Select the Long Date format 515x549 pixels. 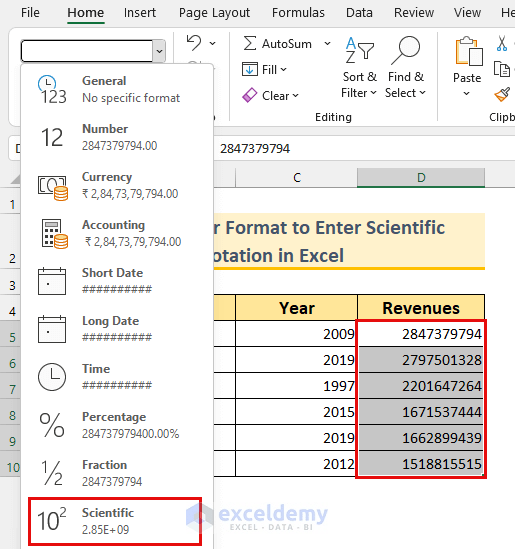117,329
